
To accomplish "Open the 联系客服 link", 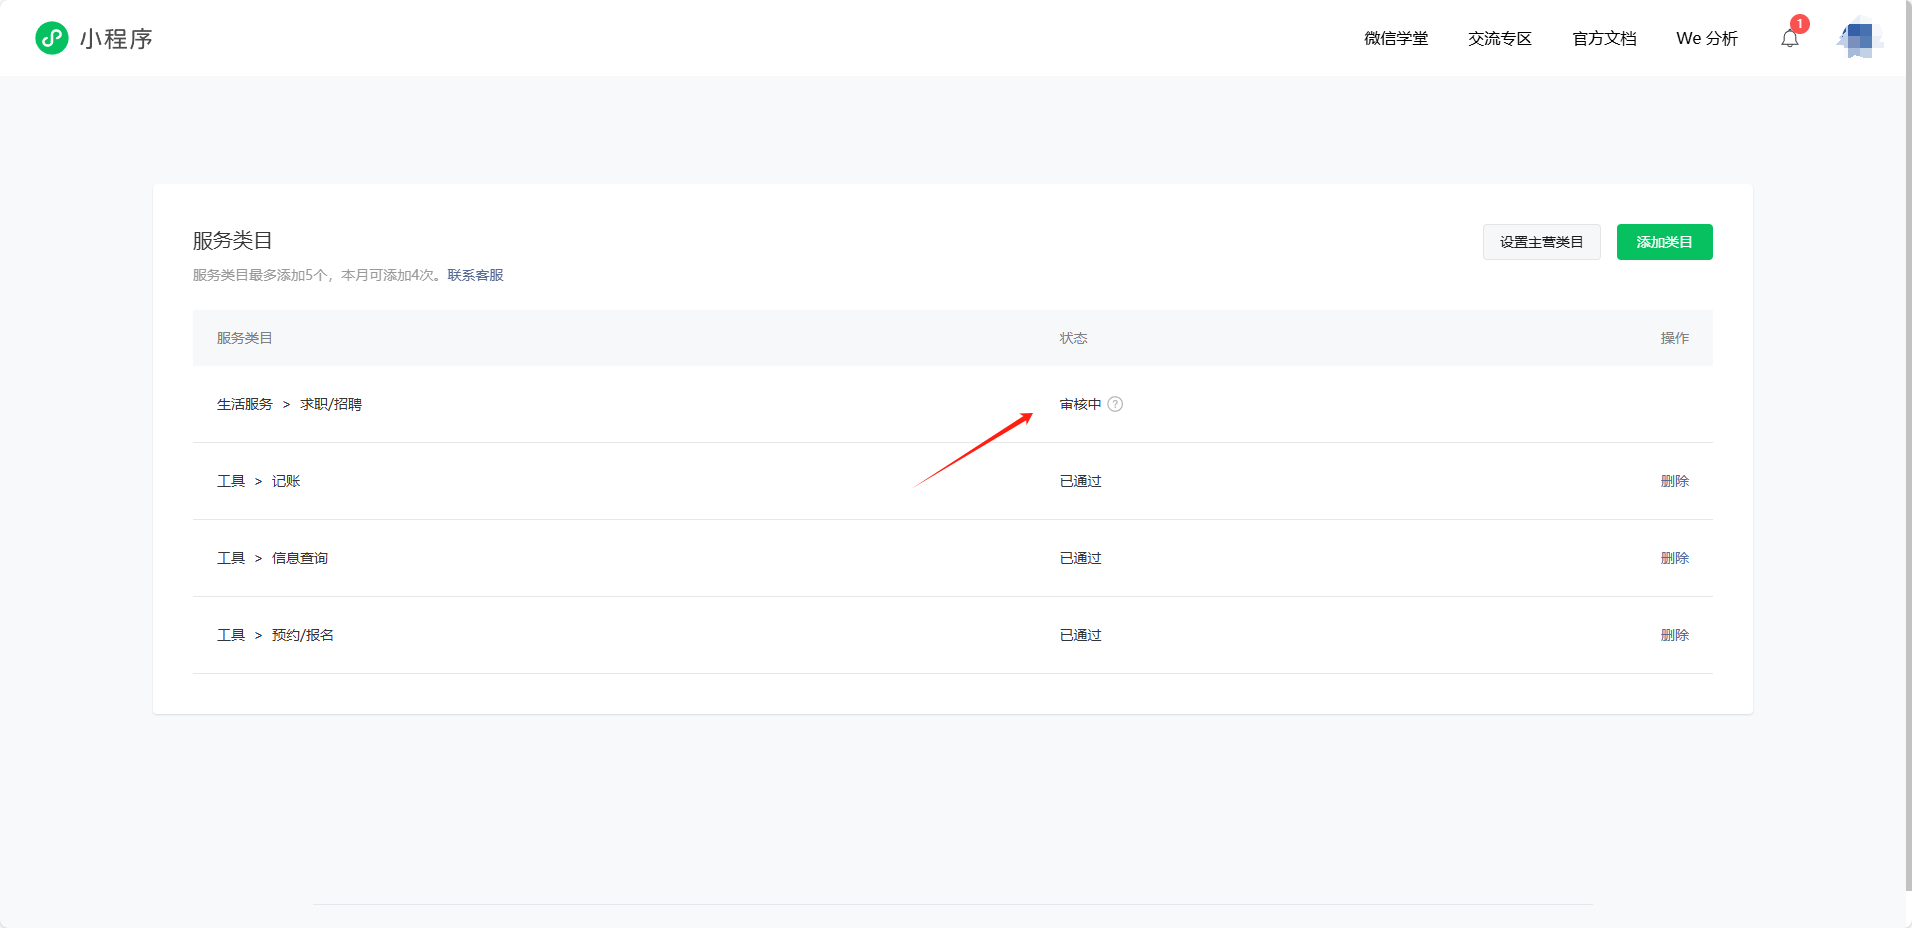I will pyautogui.click(x=475, y=275).
